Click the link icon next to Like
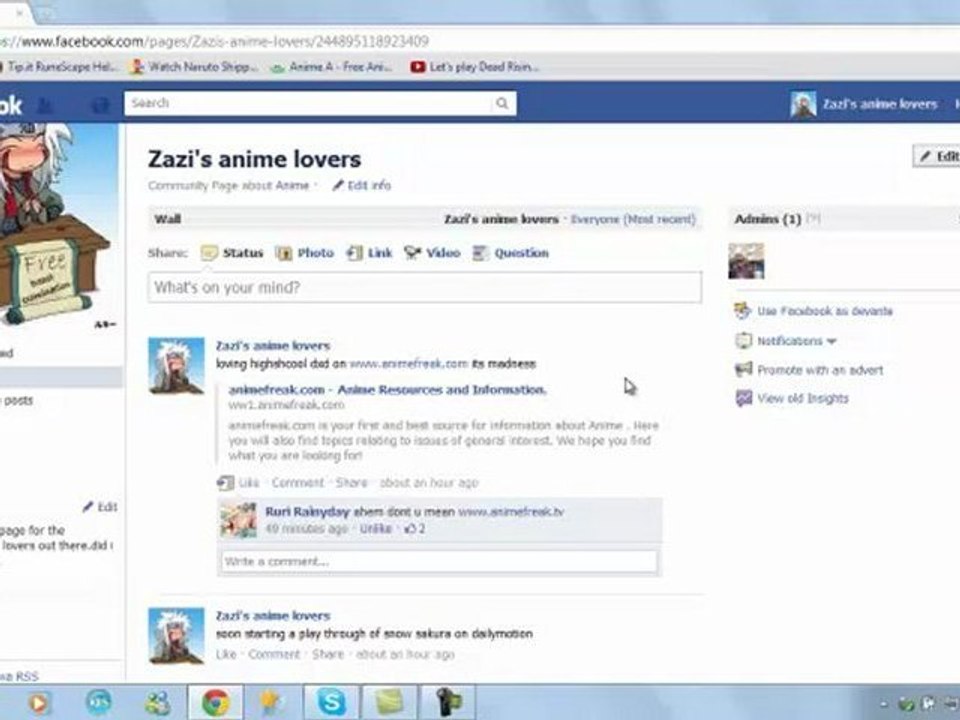This screenshot has width=960, height=720. click(225, 482)
